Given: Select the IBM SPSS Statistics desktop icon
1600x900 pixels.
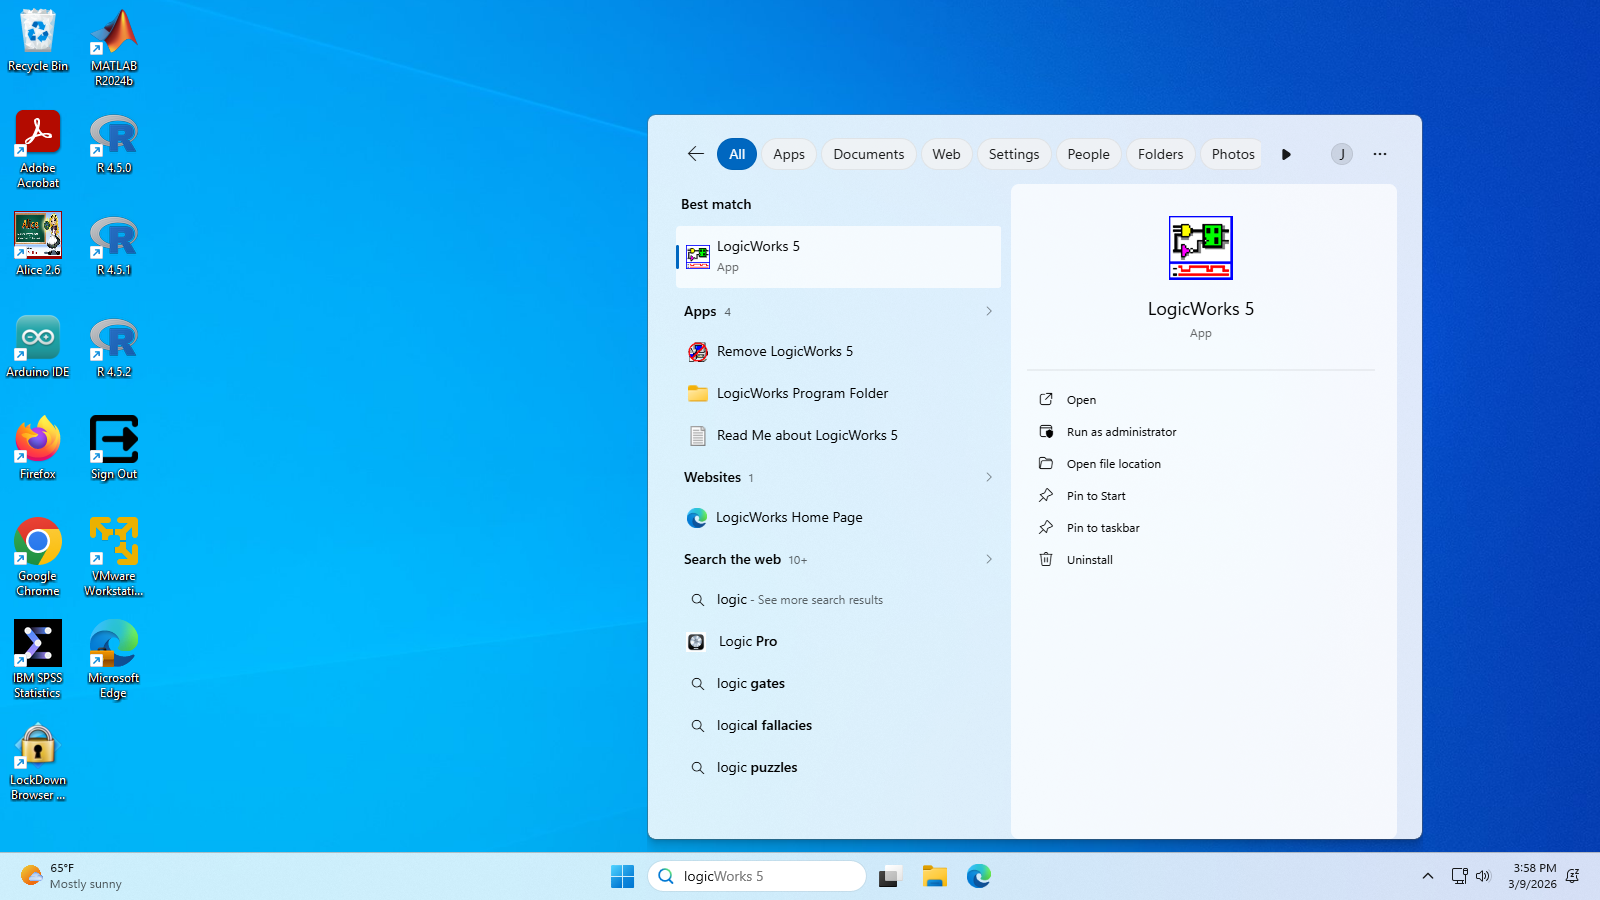Looking at the screenshot, I should [x=38, y=660].
